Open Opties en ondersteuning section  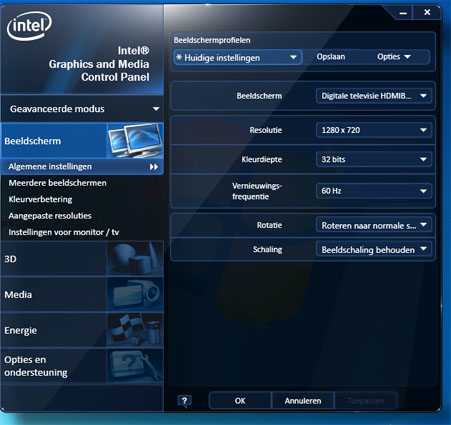click(82, 366)
